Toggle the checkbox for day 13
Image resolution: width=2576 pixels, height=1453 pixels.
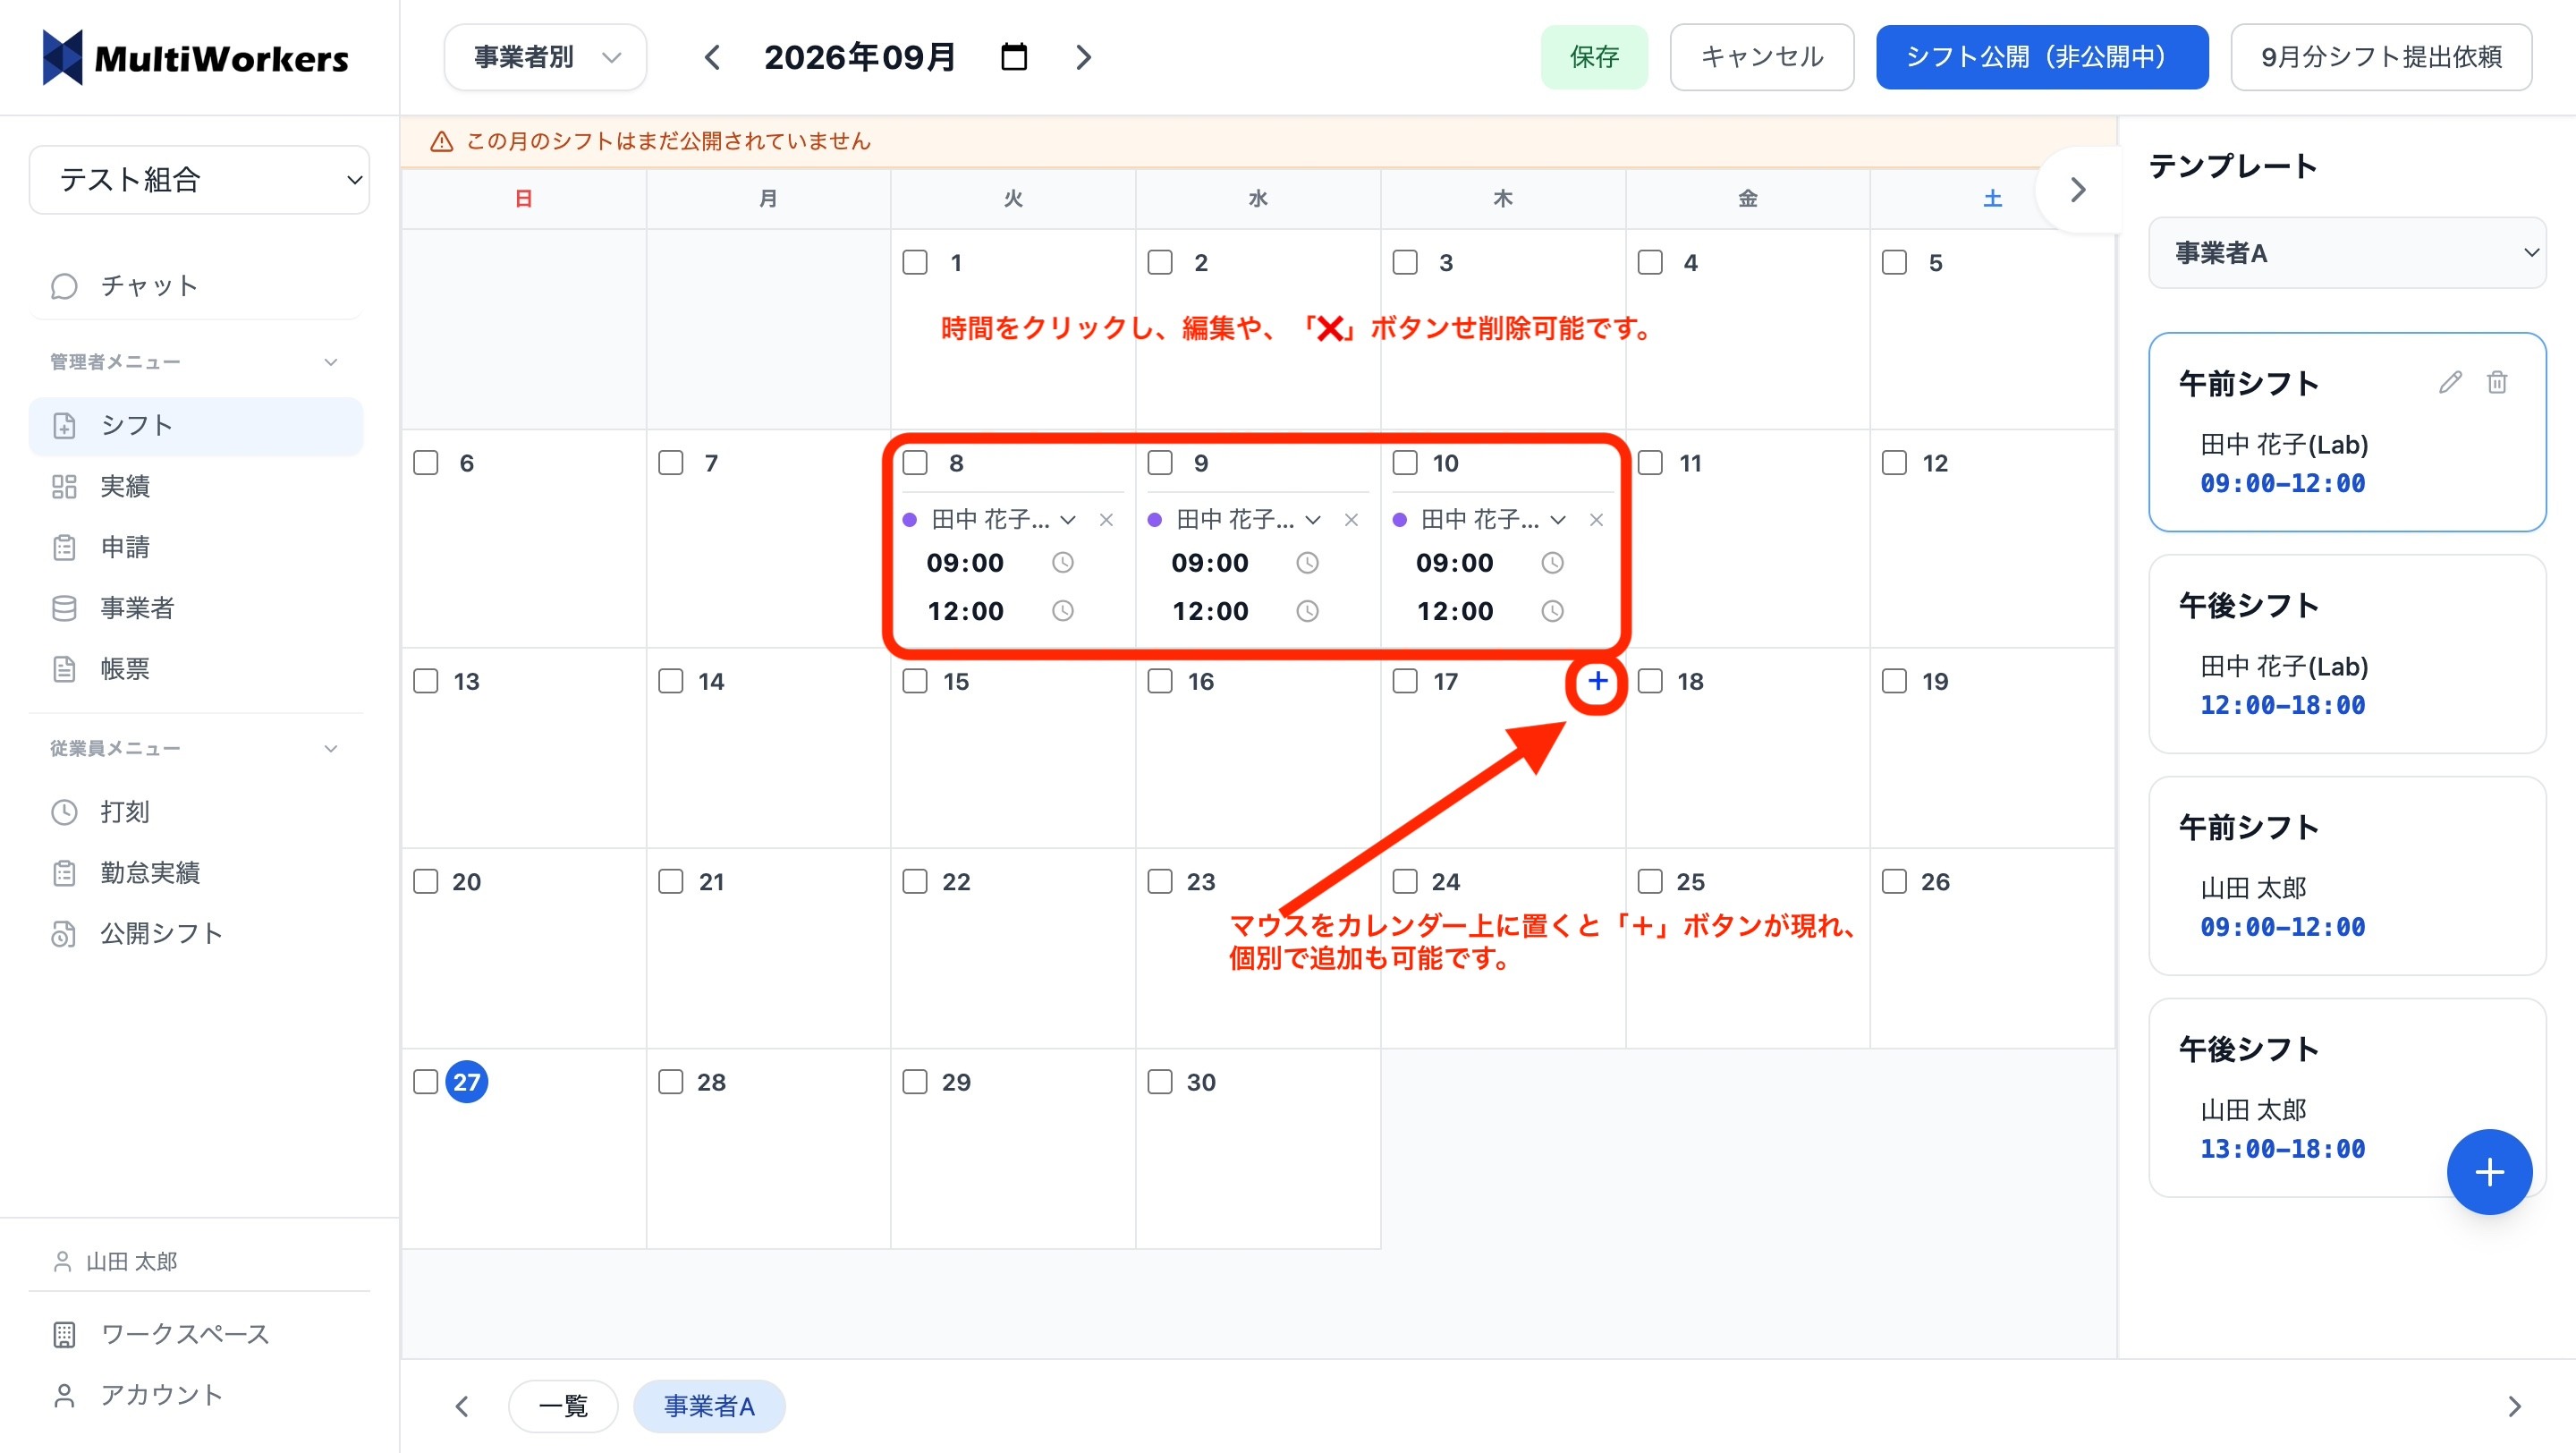[426, 681]
